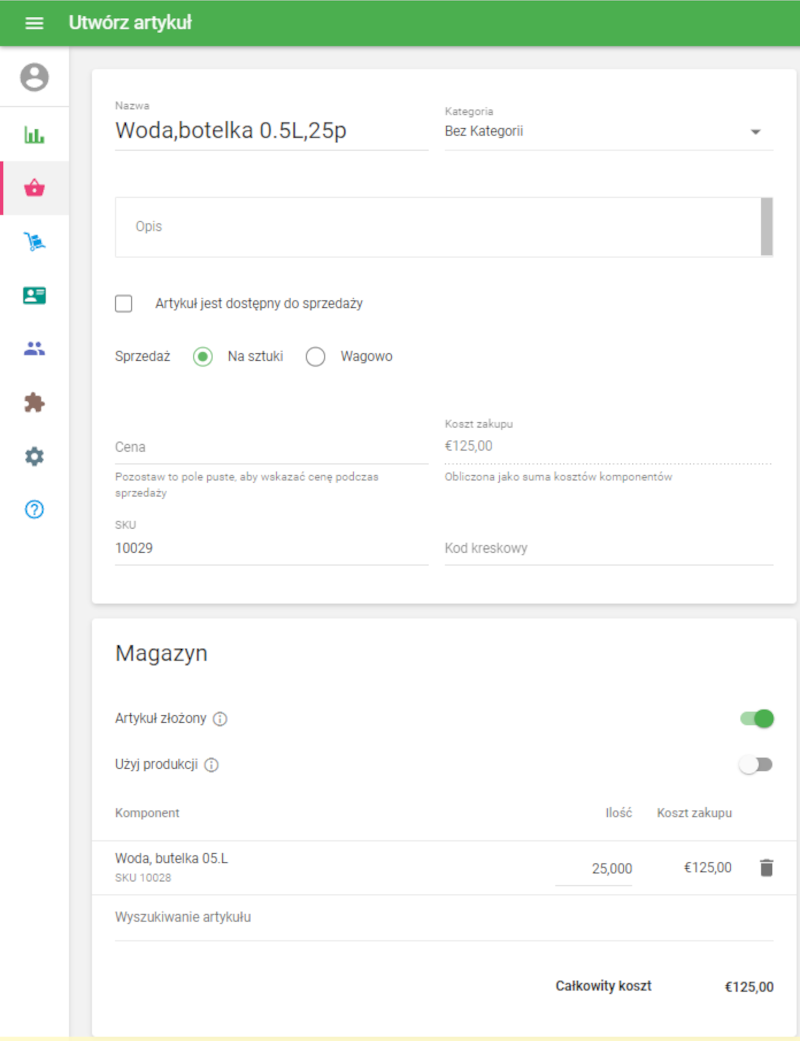Open the help question mark icon
The width and height of the screenshot is (800, 1041).
tap(35, 509)
